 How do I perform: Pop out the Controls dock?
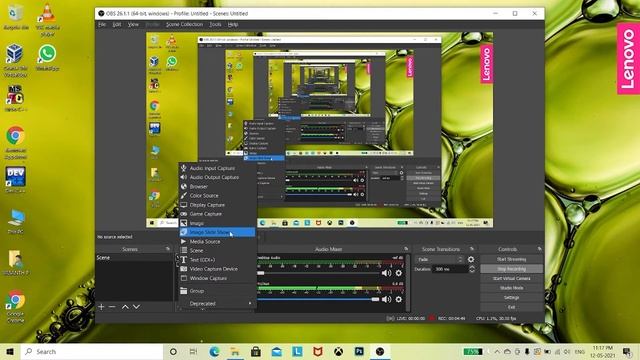pos(540,249)
